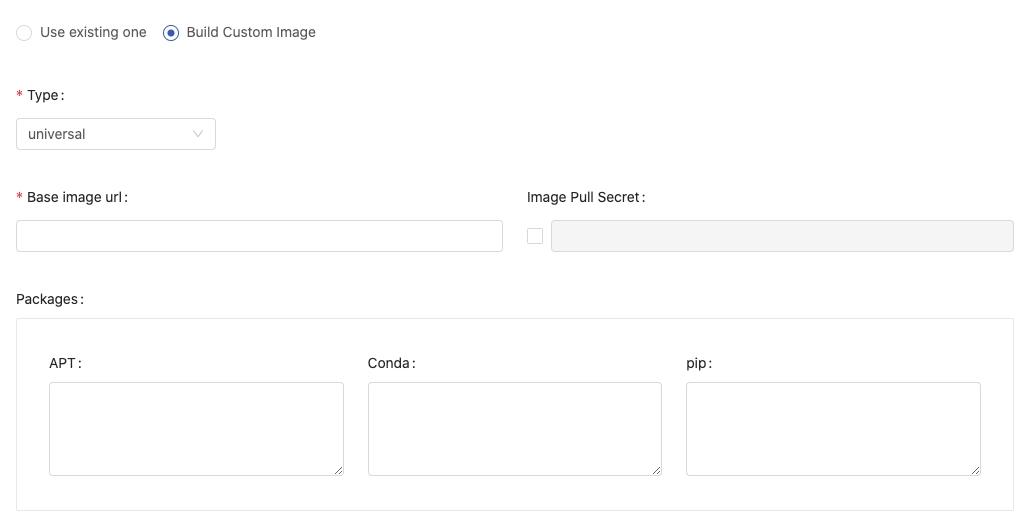1024x527 pixels.
Task: Click the Conda text area resize handle
Action: pos(656,470)
